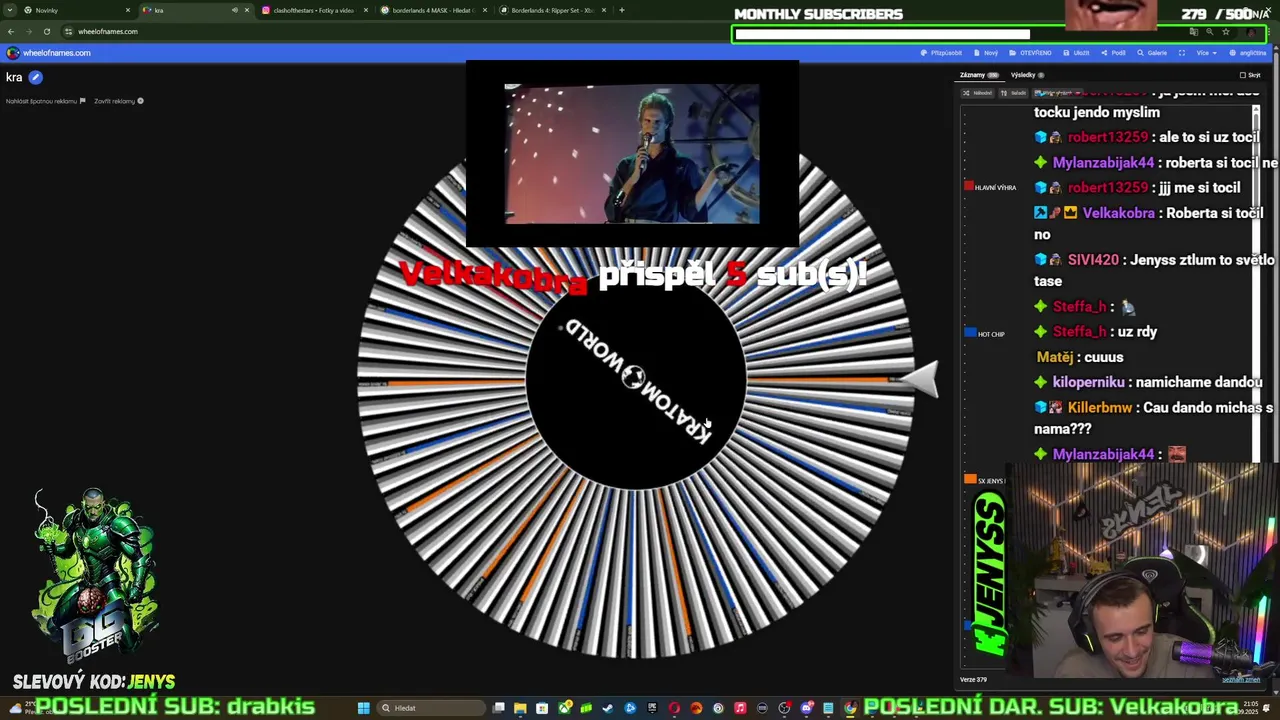The image size is (1280, 720).
Task: Open Google Chrome on the taskbar
Action: (x=850, y=708)
